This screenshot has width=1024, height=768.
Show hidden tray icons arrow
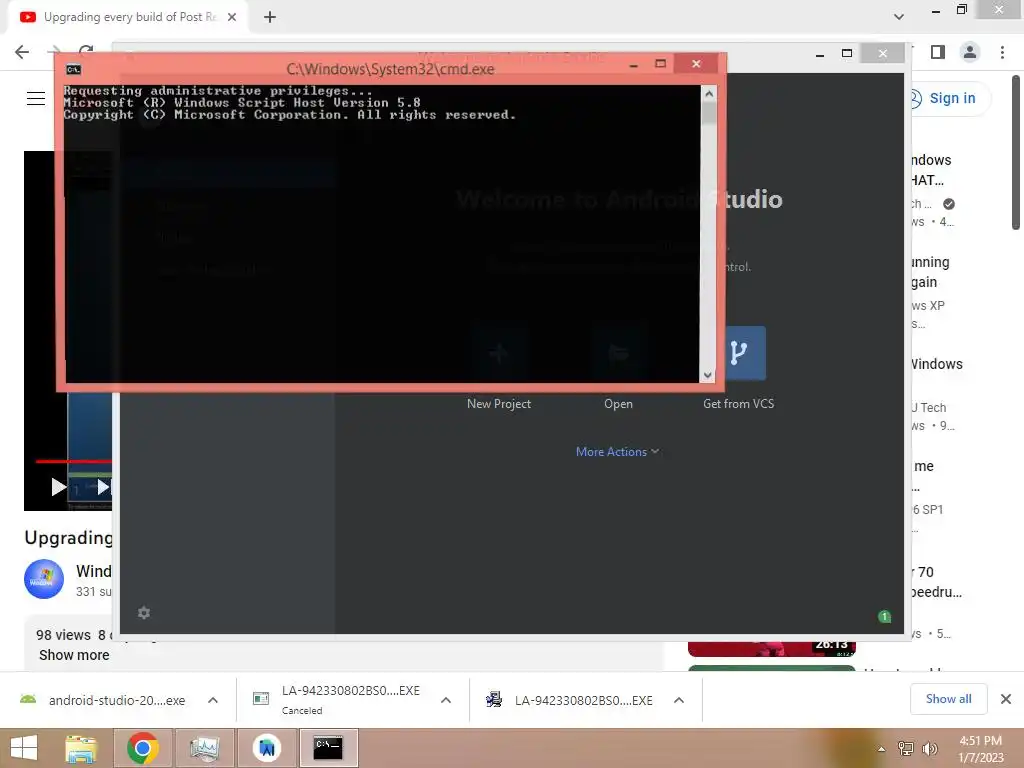click(882, 748)
